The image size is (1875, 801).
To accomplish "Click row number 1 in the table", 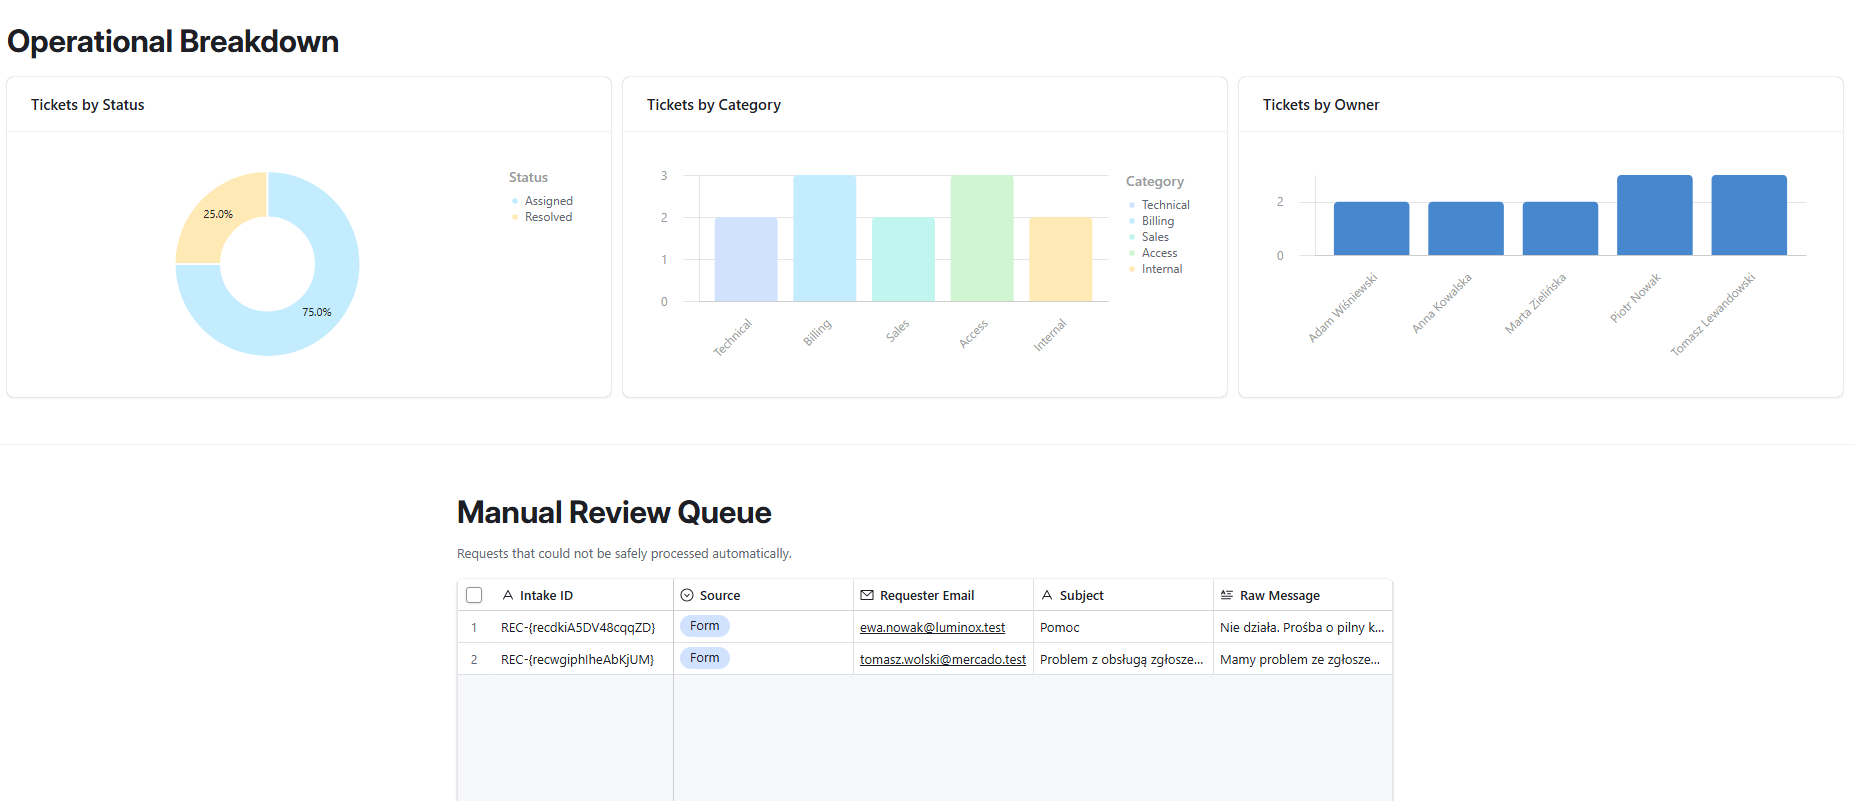I will point(474,628).
